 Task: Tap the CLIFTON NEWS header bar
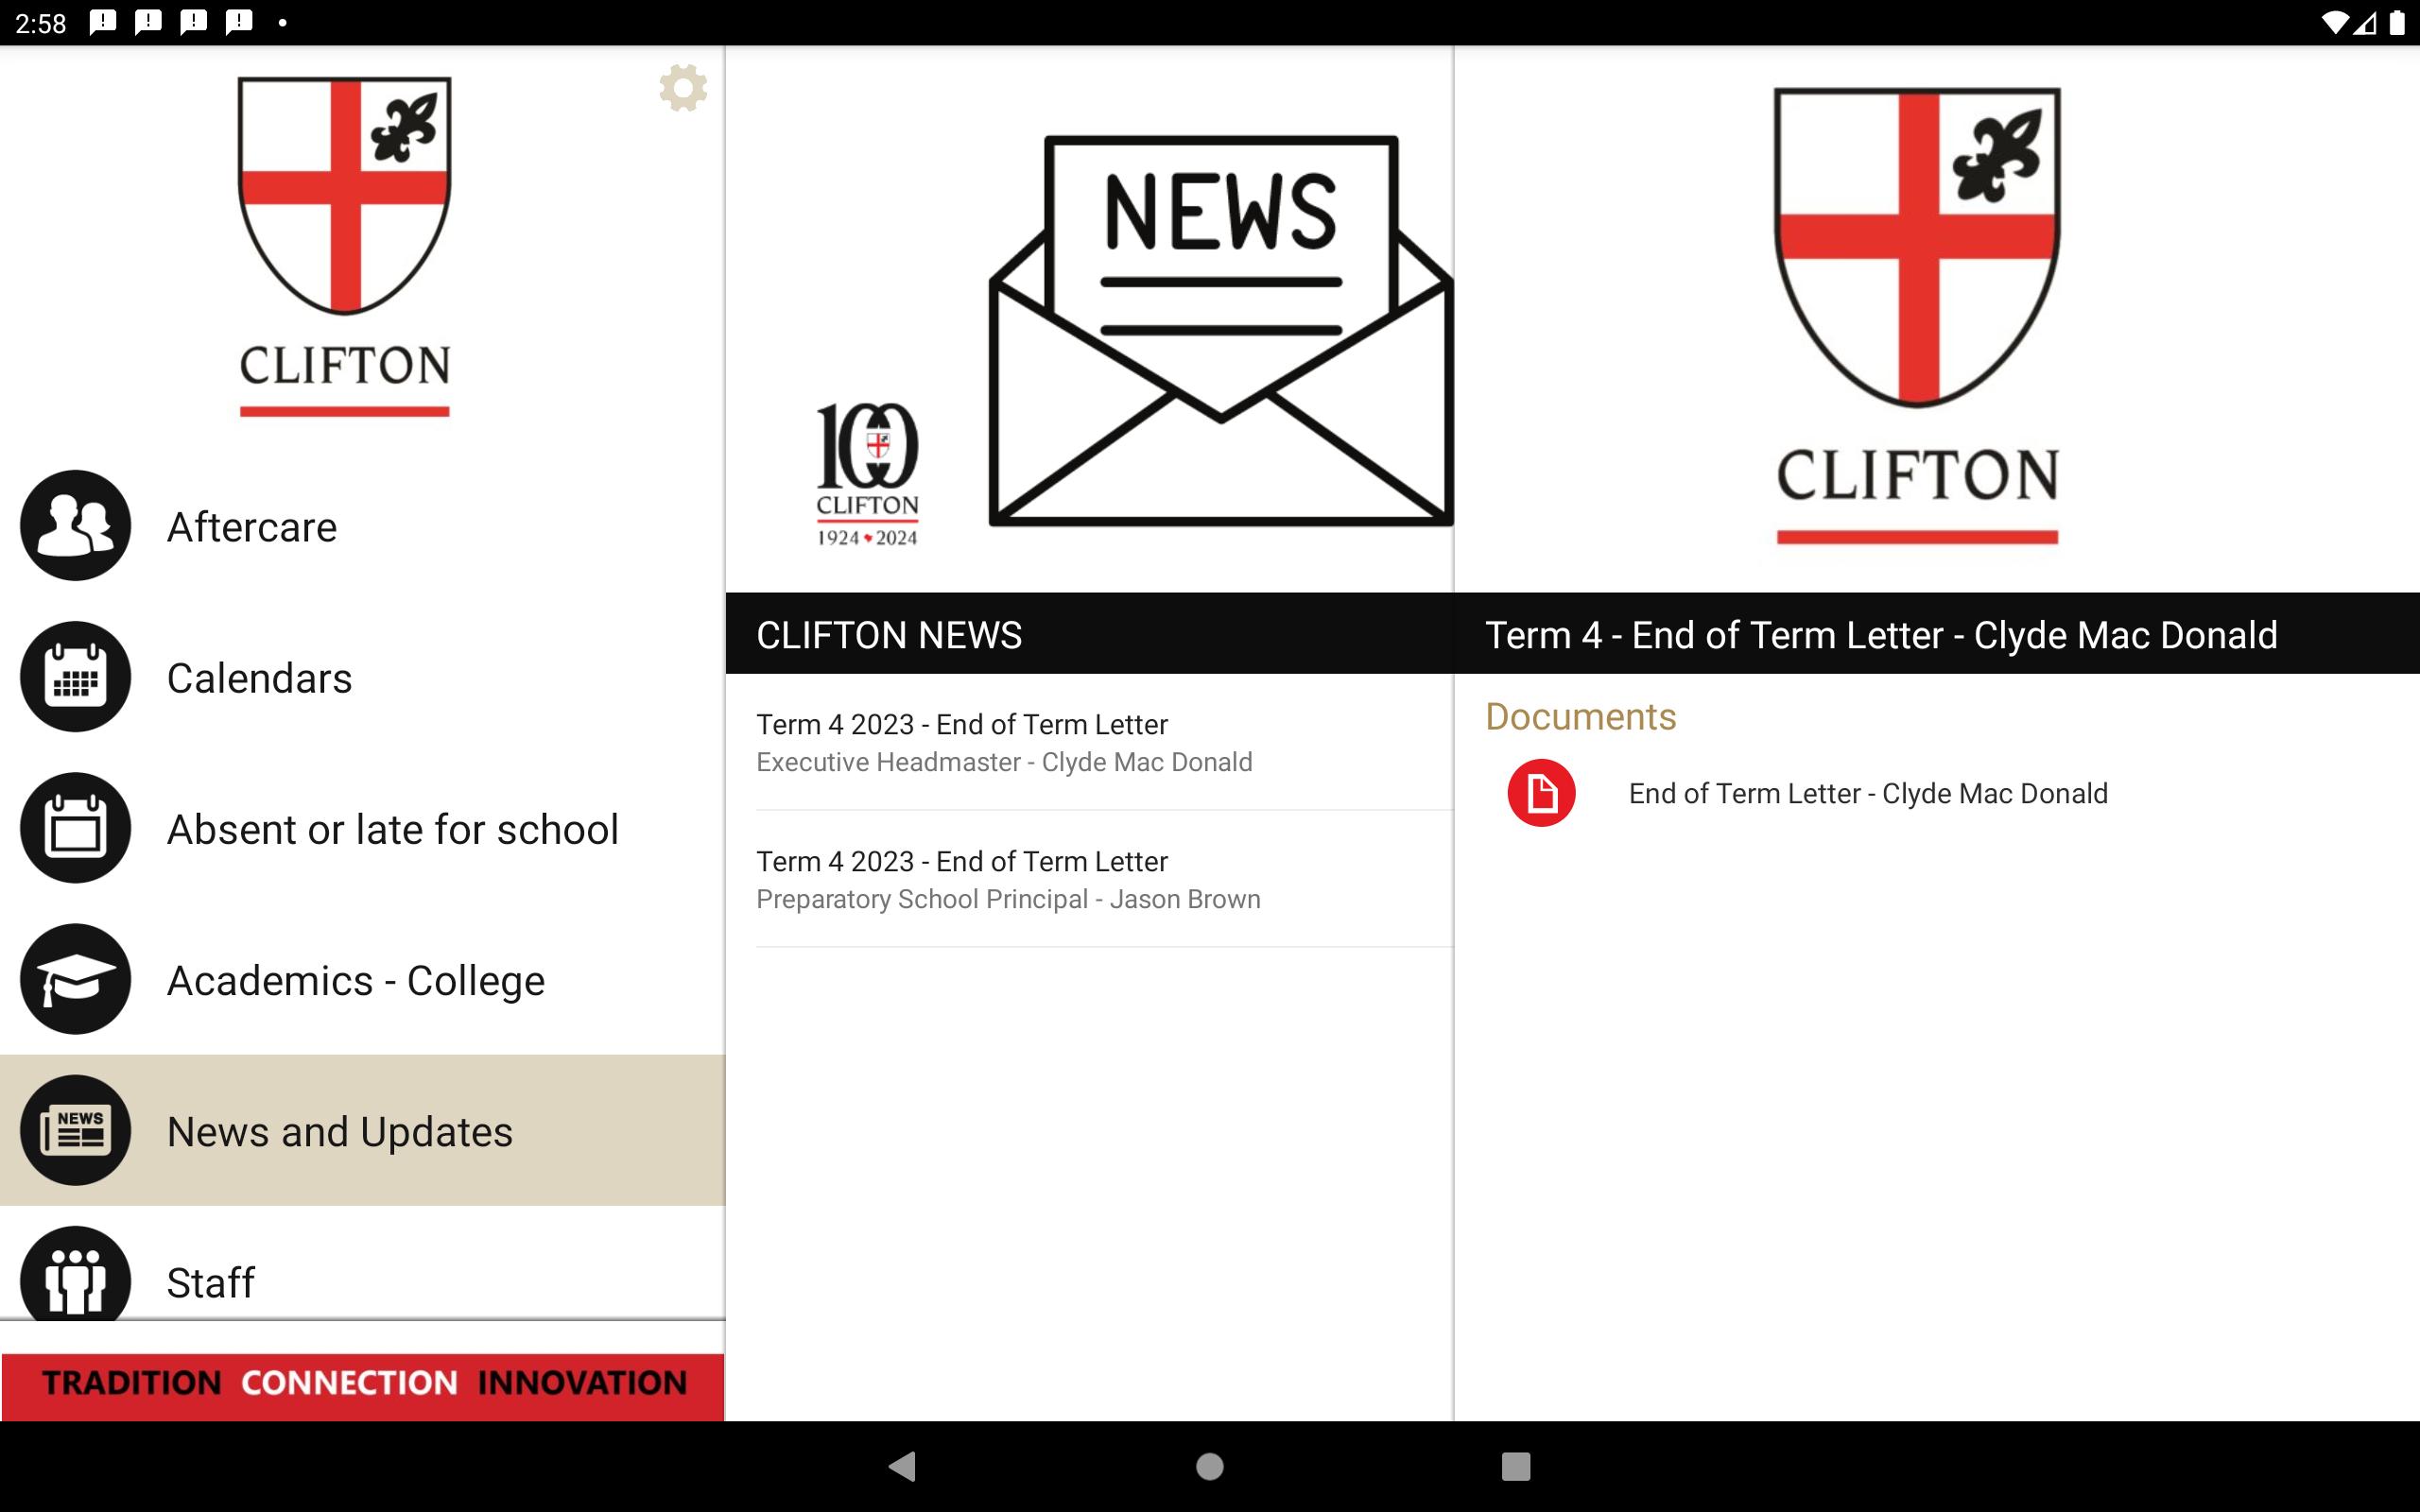point(1089,634)
